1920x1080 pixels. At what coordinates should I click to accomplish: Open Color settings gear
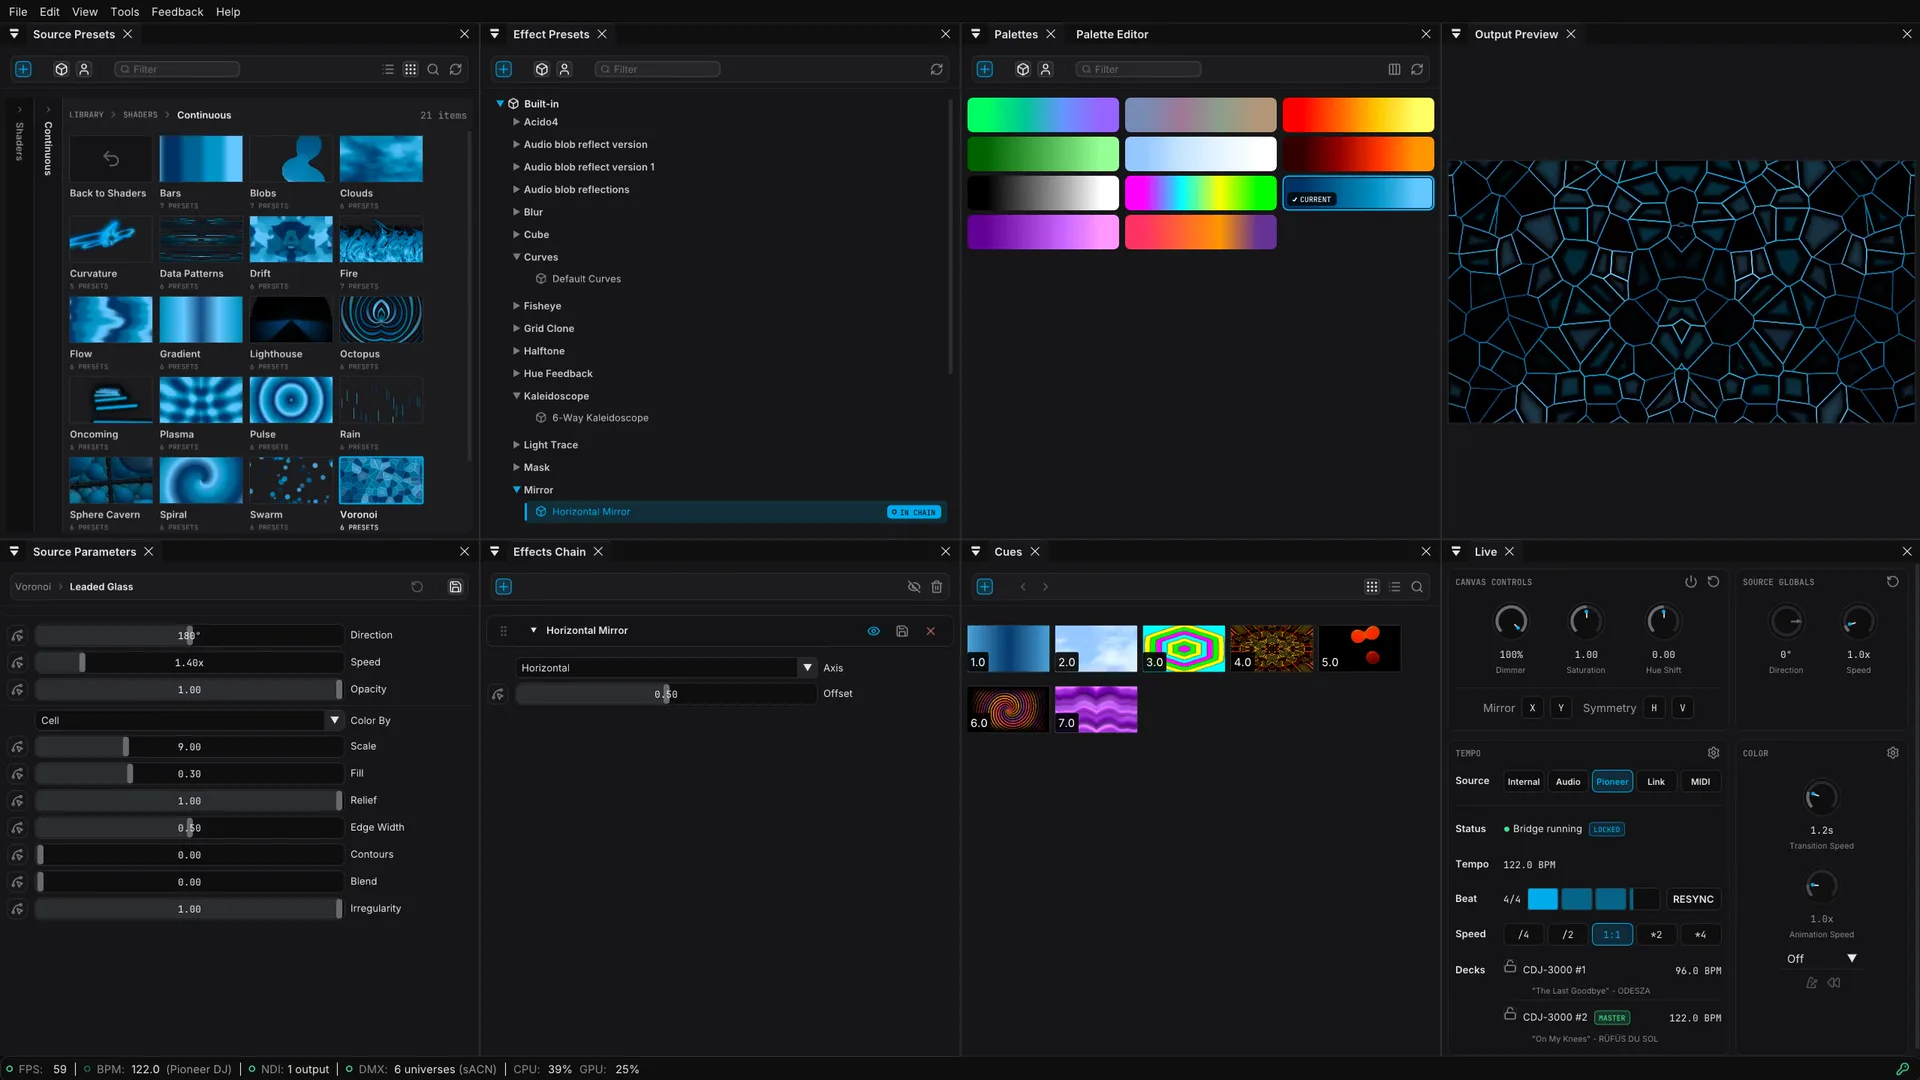pyautogui.click(x=1893, y=753)
